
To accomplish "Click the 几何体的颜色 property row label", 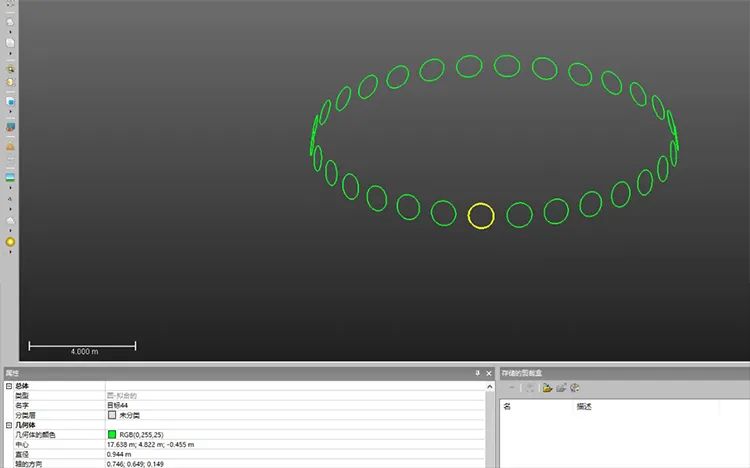I will (x=35, y=435).
